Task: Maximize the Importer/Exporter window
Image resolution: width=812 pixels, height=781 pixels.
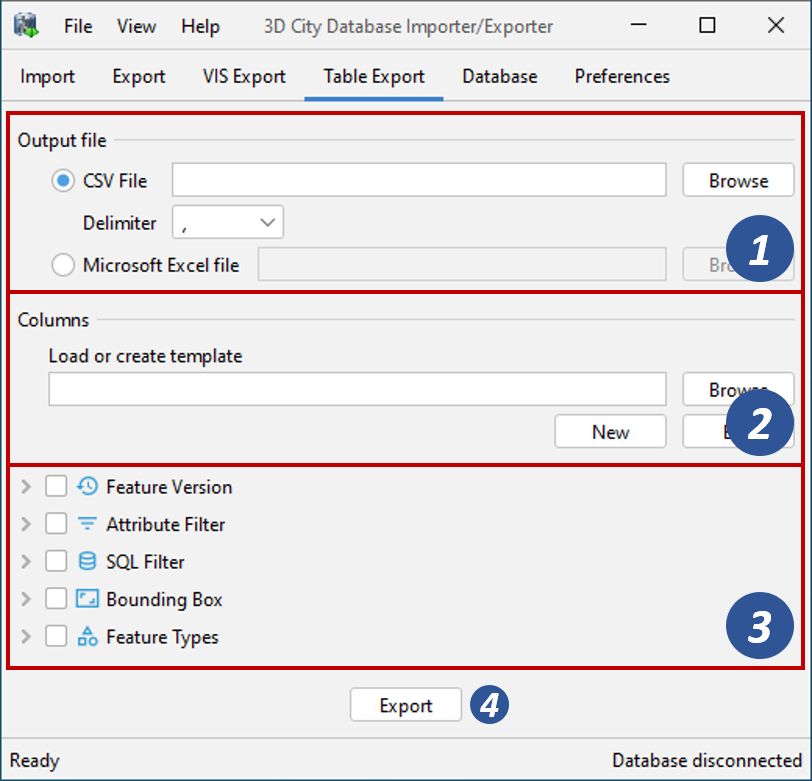Action: click(707, 25)
